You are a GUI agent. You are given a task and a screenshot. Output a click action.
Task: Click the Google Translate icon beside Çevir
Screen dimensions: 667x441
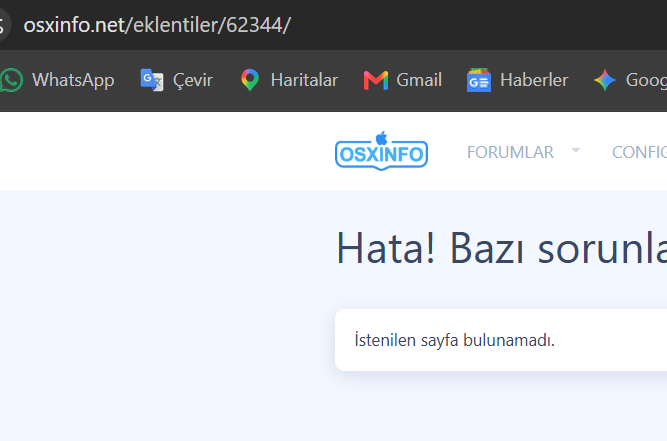(152, 80)
